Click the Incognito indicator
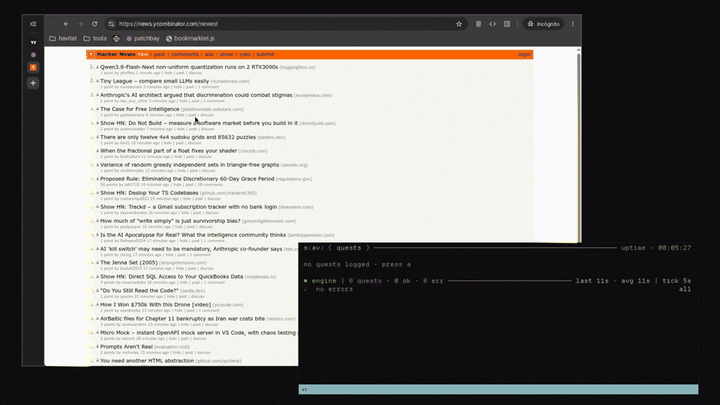The width and height of the screenshot is (720, 405). click(544, 24)
